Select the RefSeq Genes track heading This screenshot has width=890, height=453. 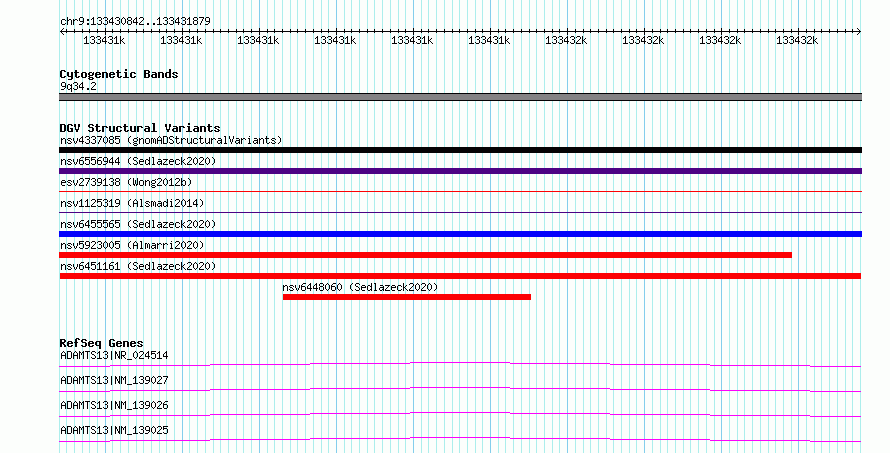click(101, 343)
